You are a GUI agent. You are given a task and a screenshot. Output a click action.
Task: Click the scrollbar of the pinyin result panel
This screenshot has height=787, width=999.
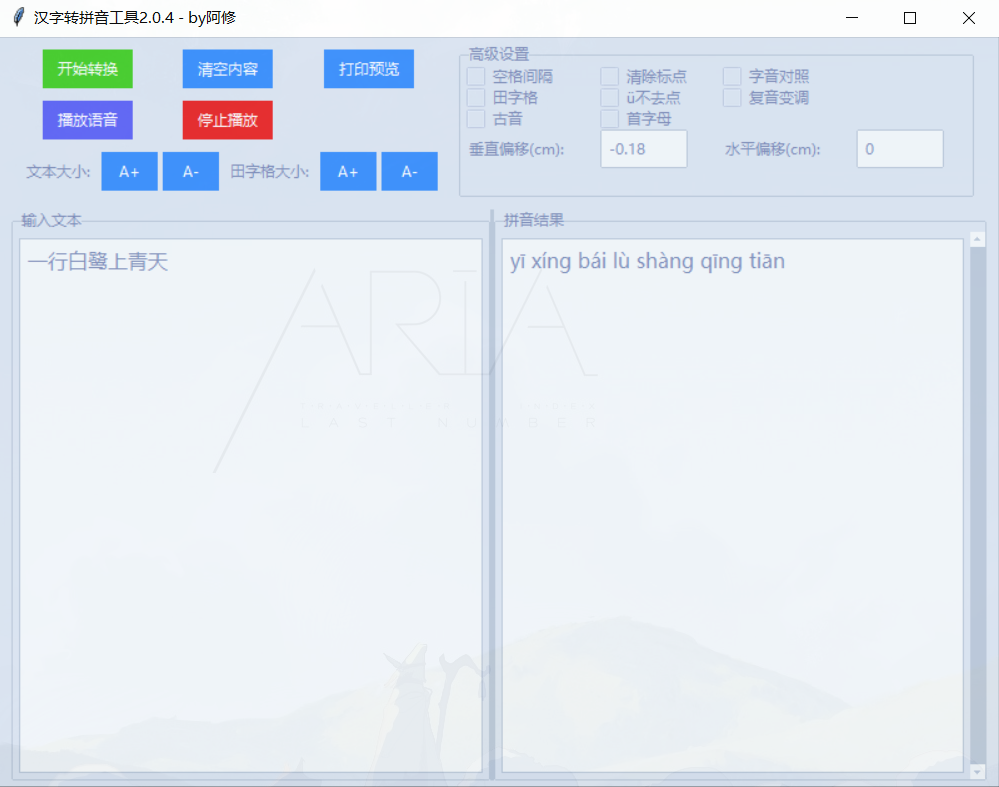(975, 500)
